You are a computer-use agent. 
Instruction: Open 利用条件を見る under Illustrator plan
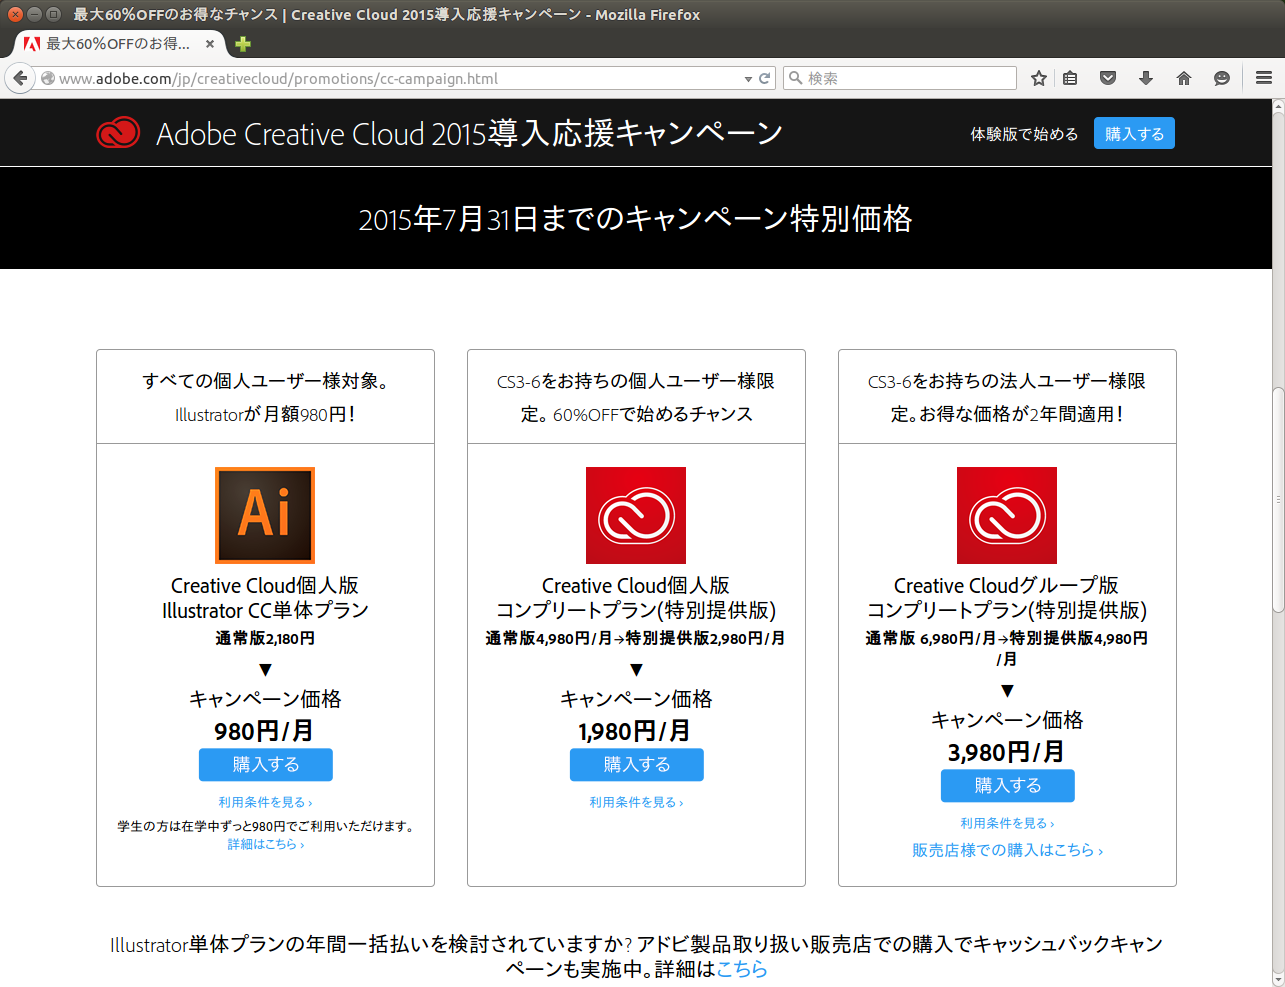coord(265,803)
